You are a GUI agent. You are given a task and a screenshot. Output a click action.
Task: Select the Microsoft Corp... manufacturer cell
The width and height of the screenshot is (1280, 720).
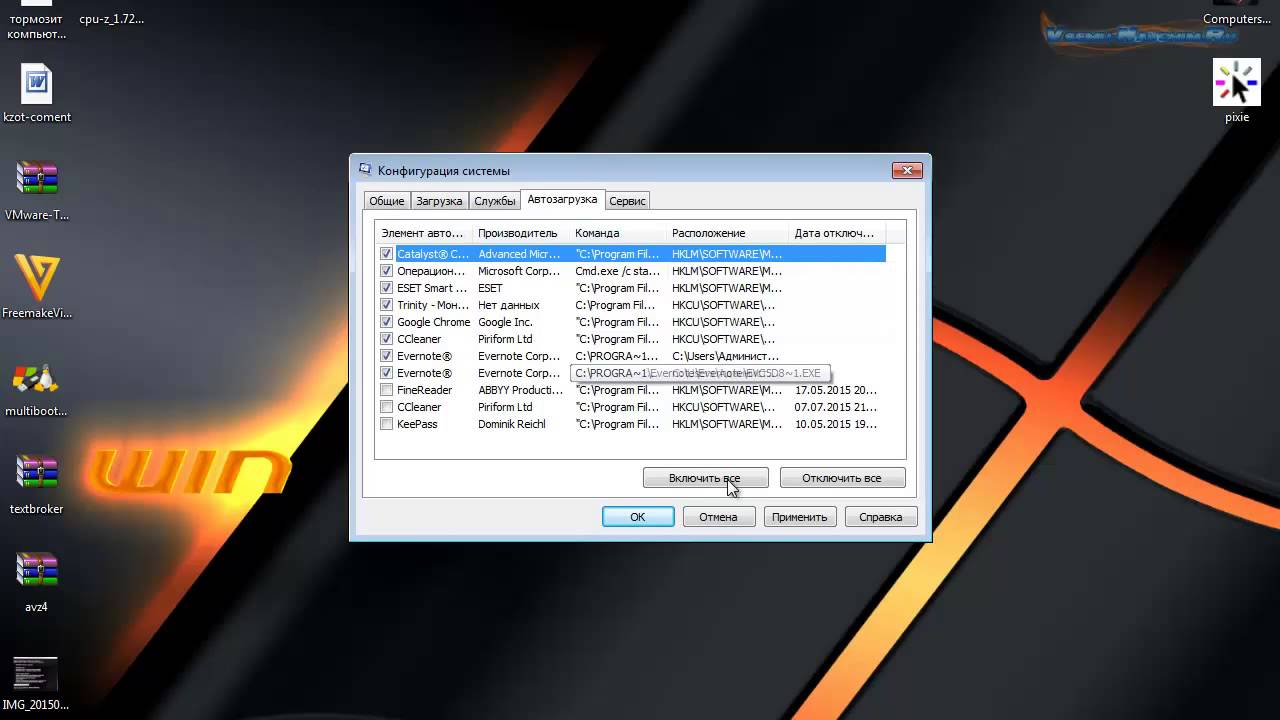pyautogui.click(x=519, y=271)
